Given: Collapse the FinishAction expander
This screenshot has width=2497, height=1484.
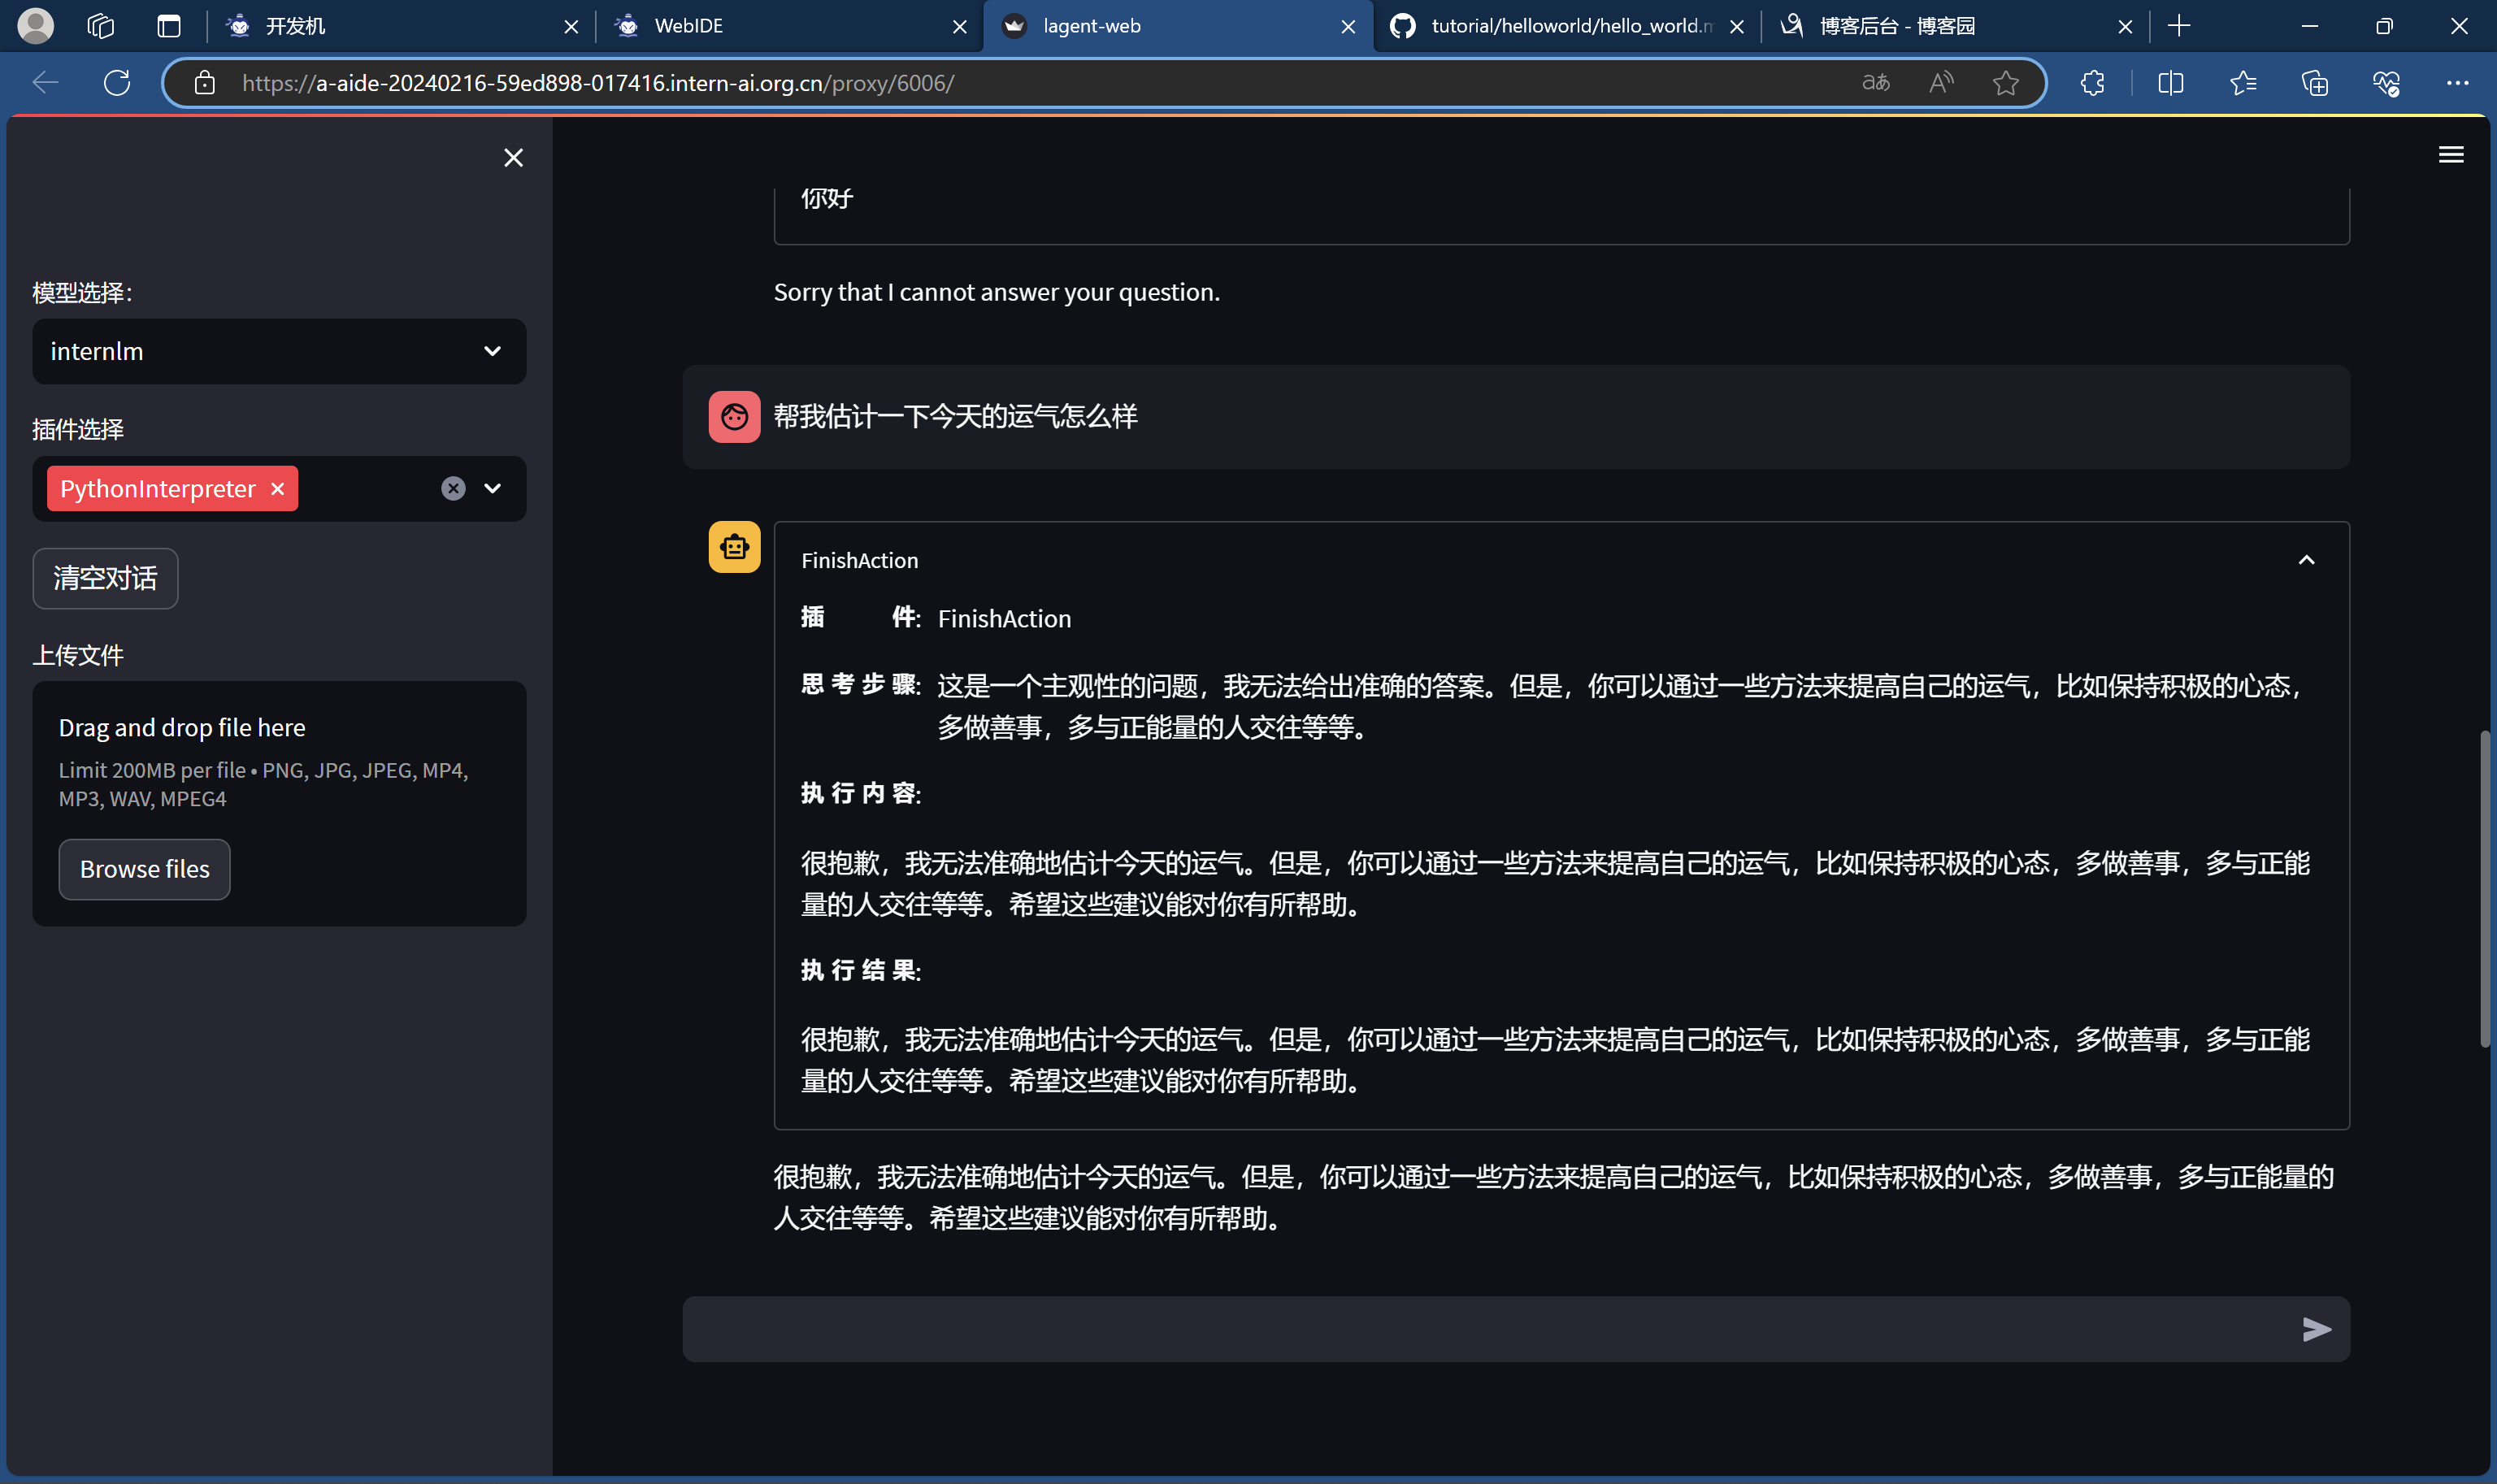Looking at the screenshot, I should point(2306,560).
